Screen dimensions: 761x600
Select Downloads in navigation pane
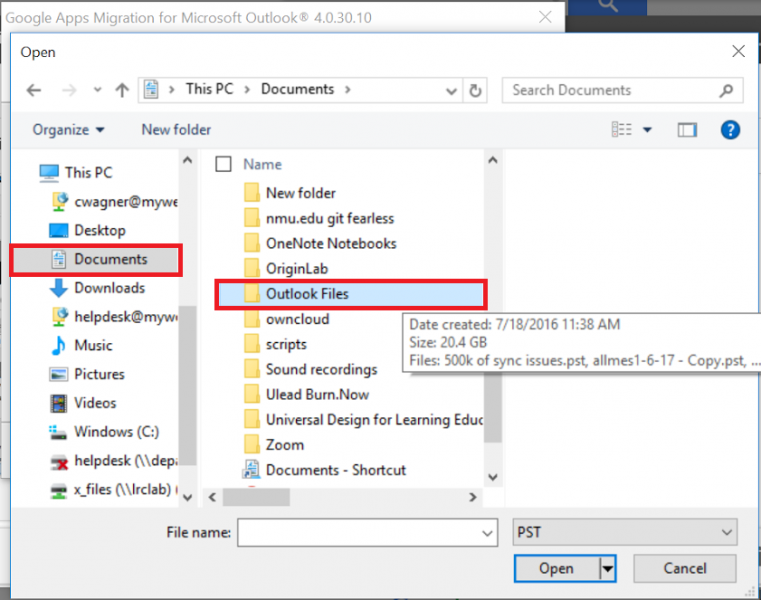(97, 288)
